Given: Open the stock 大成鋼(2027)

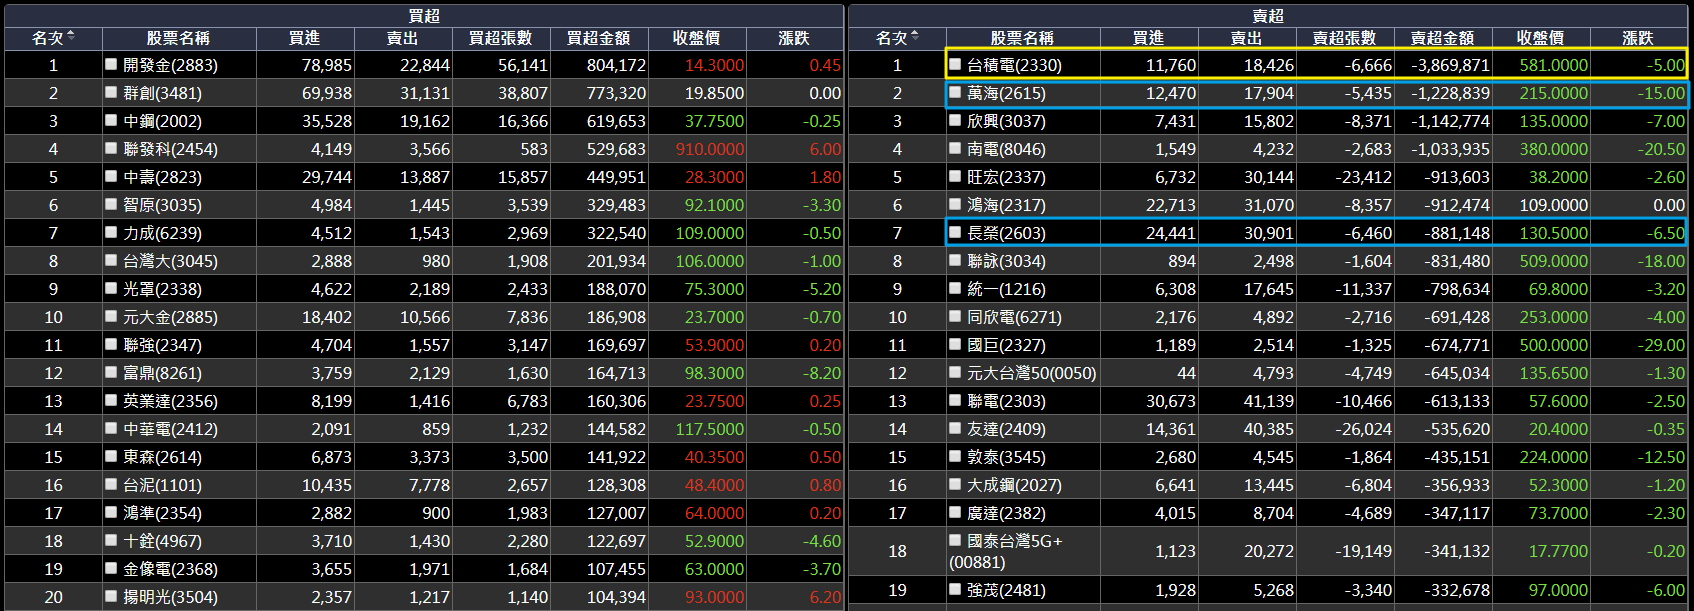Looking at the screenshot, I should coord(1014,485).
